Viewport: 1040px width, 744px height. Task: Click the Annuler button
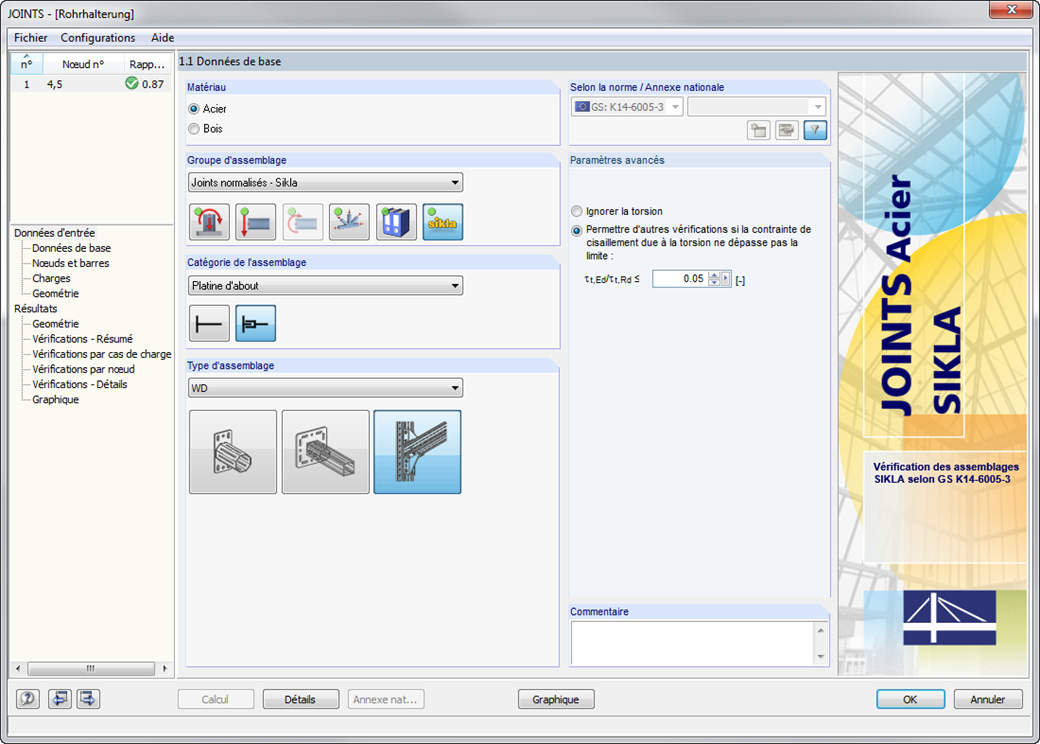coord(988,700)
